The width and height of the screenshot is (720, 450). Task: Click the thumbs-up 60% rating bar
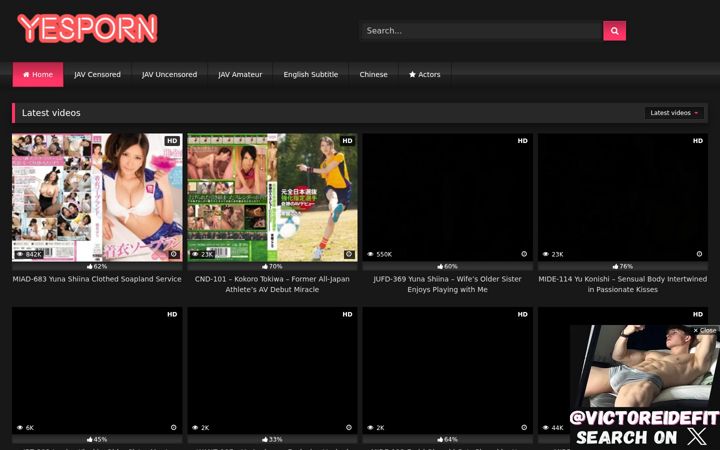coord(448,266)
